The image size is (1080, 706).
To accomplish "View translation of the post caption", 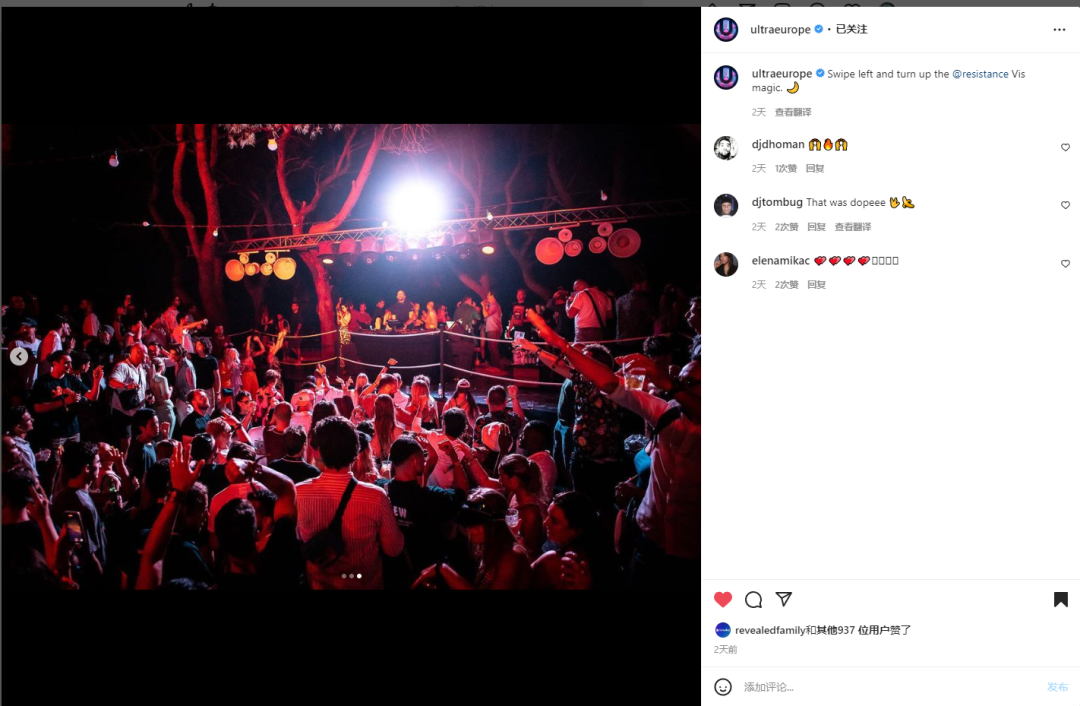I will pyautogui.click(x=793, y=112).
